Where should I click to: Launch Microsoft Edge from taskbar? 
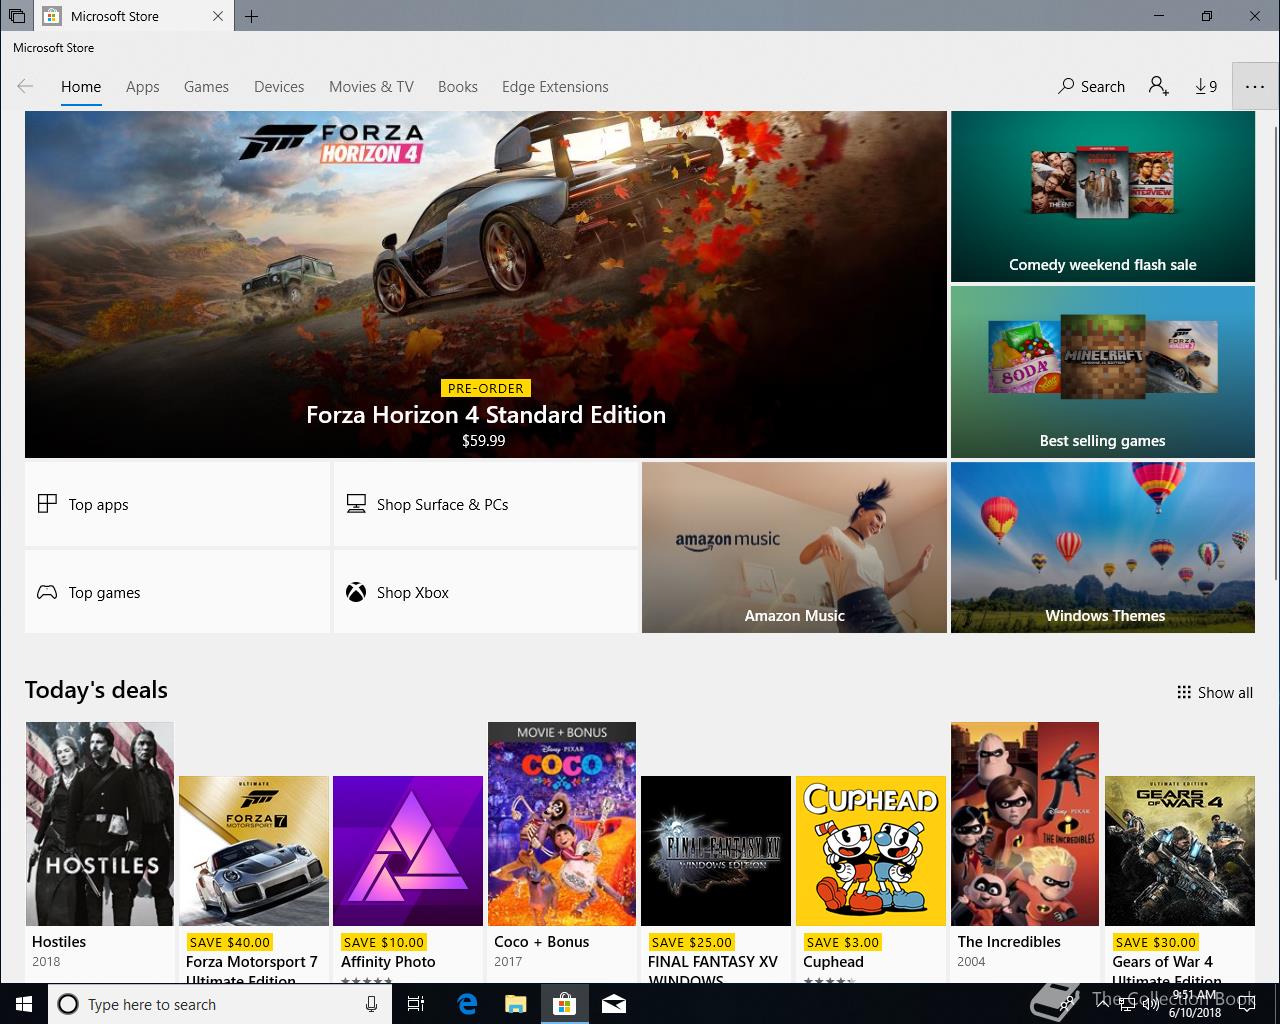pyautogui.click(x=467, y=1004)
